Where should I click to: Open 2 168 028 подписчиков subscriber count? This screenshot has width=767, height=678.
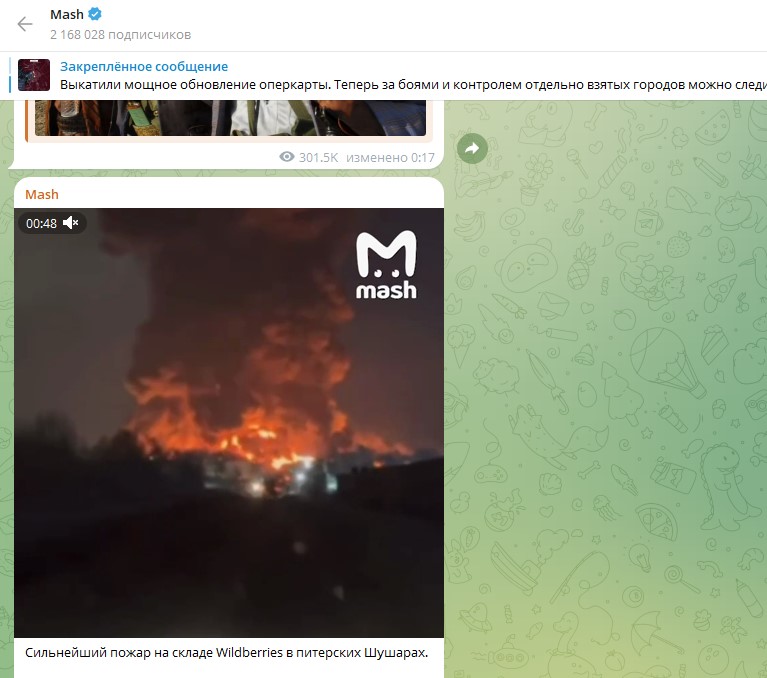[x=120, y=35]
